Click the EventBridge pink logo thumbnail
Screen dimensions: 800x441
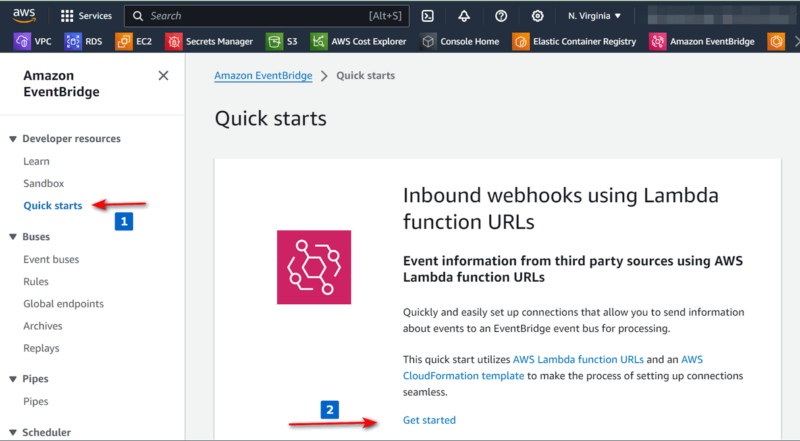pyautogui.click(x=314, y=267)
